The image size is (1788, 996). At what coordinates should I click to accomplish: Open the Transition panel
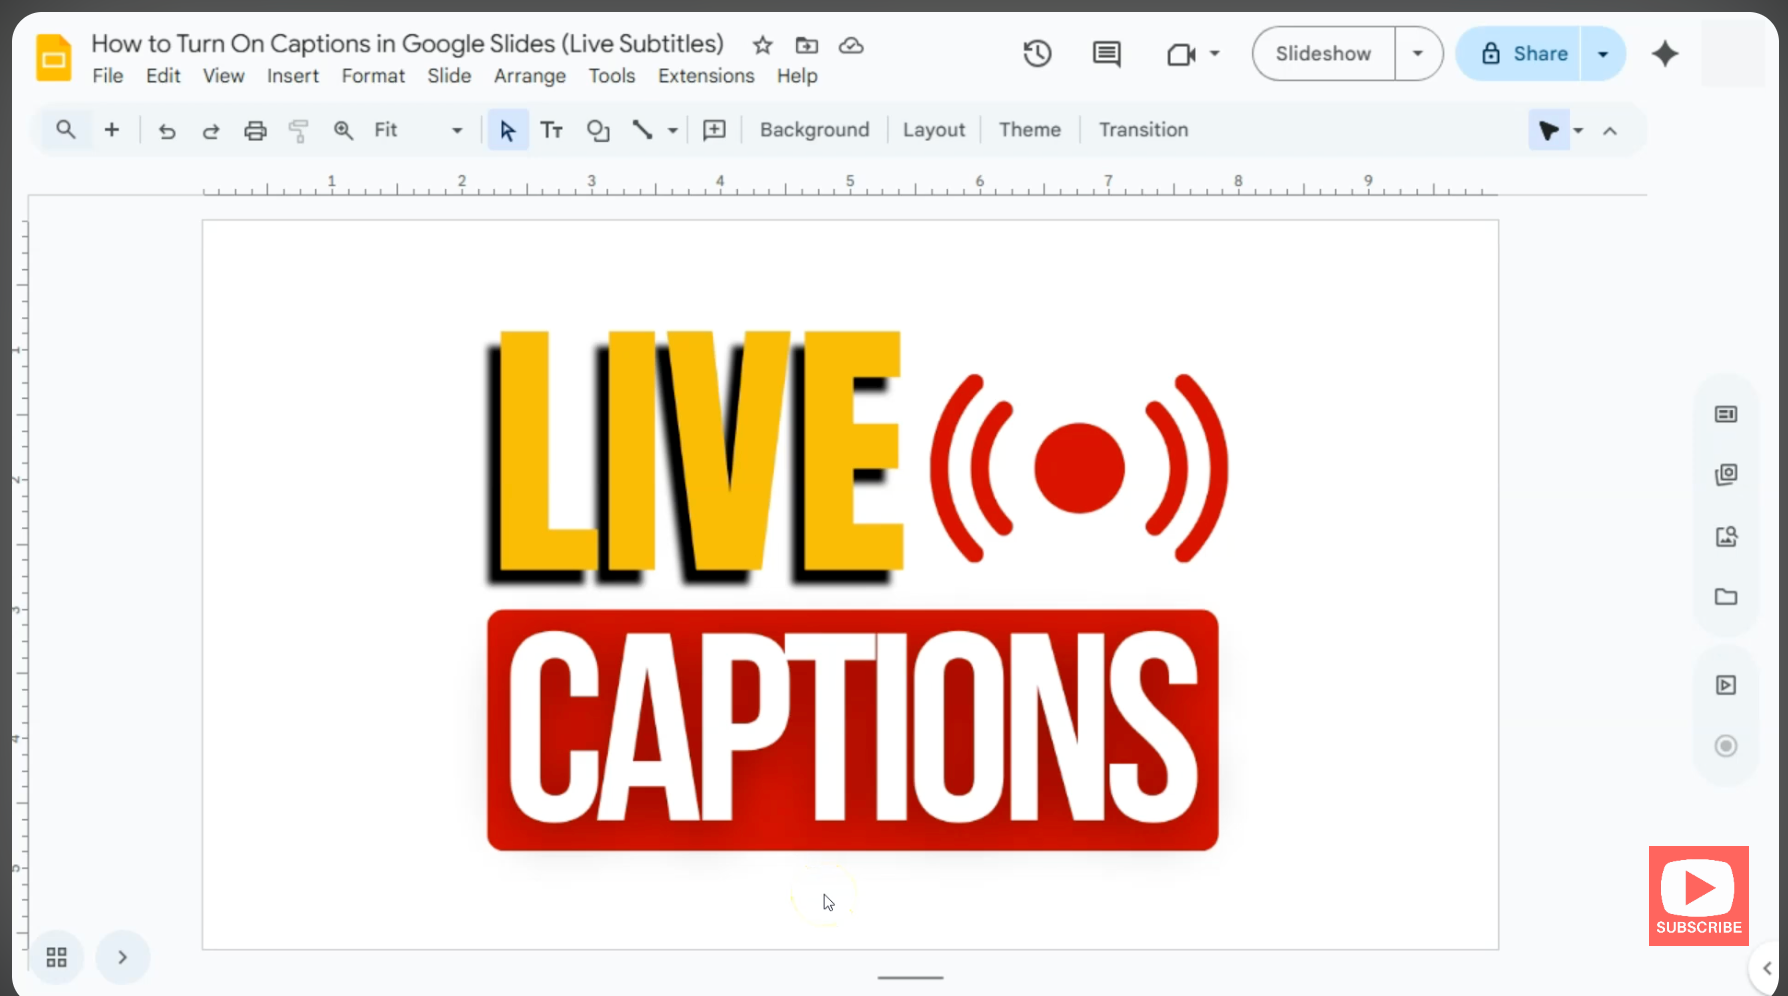[1144, 130]
